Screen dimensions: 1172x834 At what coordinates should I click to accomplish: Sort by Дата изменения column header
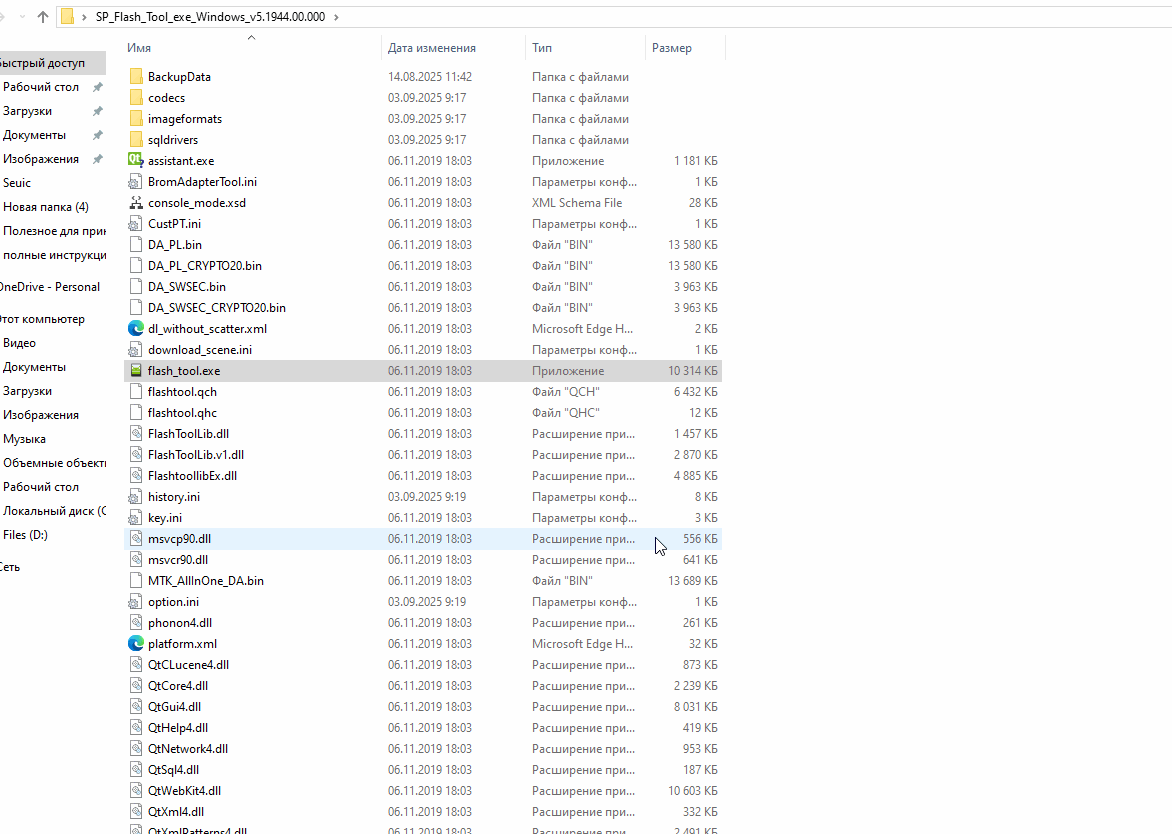click(432, 48)
